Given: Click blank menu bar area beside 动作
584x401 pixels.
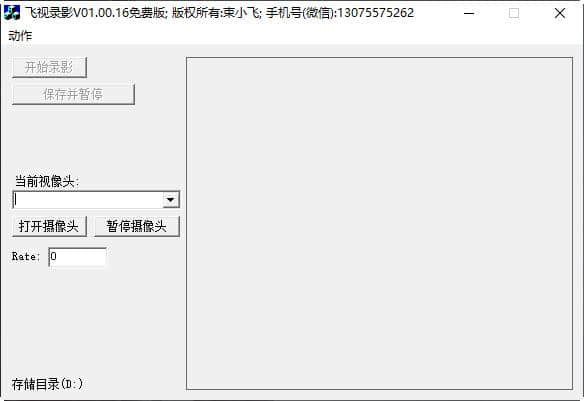Looking at the screenshot, I should [298, 36].
